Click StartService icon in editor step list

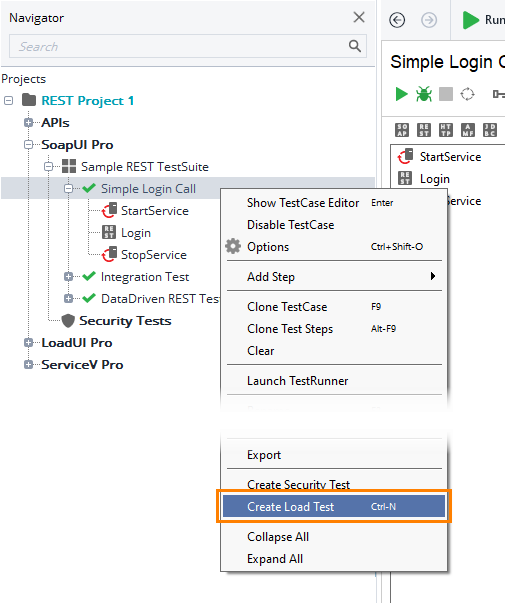[405, 156]
